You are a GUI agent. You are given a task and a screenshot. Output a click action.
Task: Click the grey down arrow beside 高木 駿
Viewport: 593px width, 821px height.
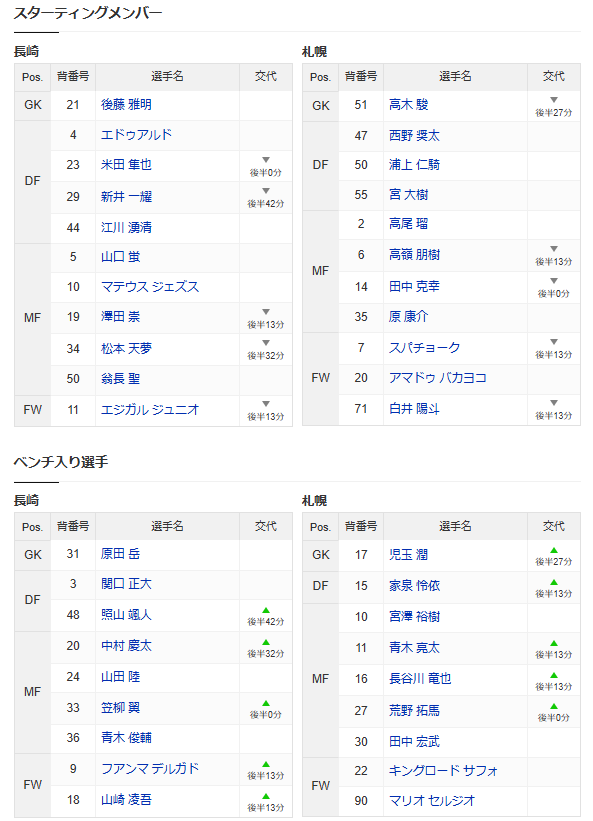click(554, 100)
